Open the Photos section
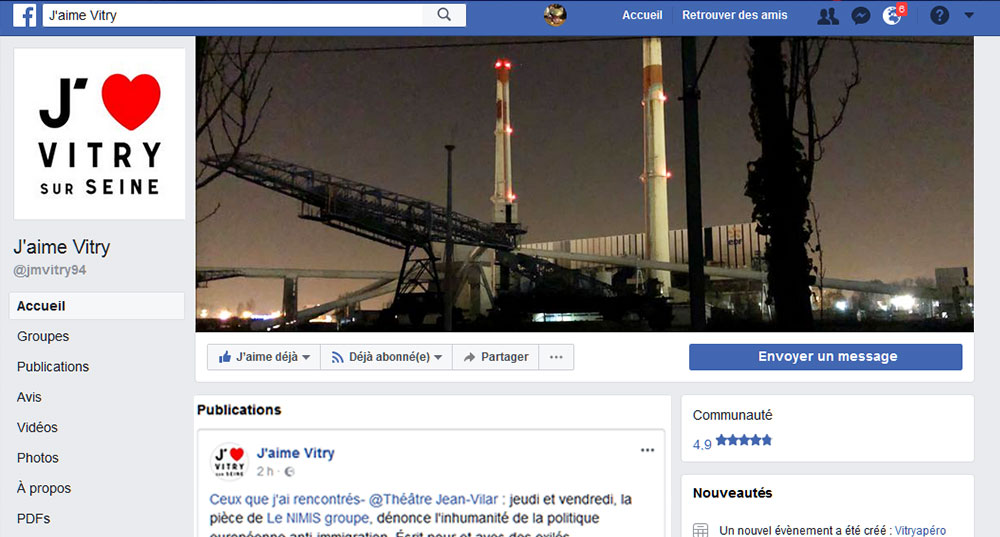Image resolution: width=1000 pixels, height=537 pixels. (x=38, y=458)
